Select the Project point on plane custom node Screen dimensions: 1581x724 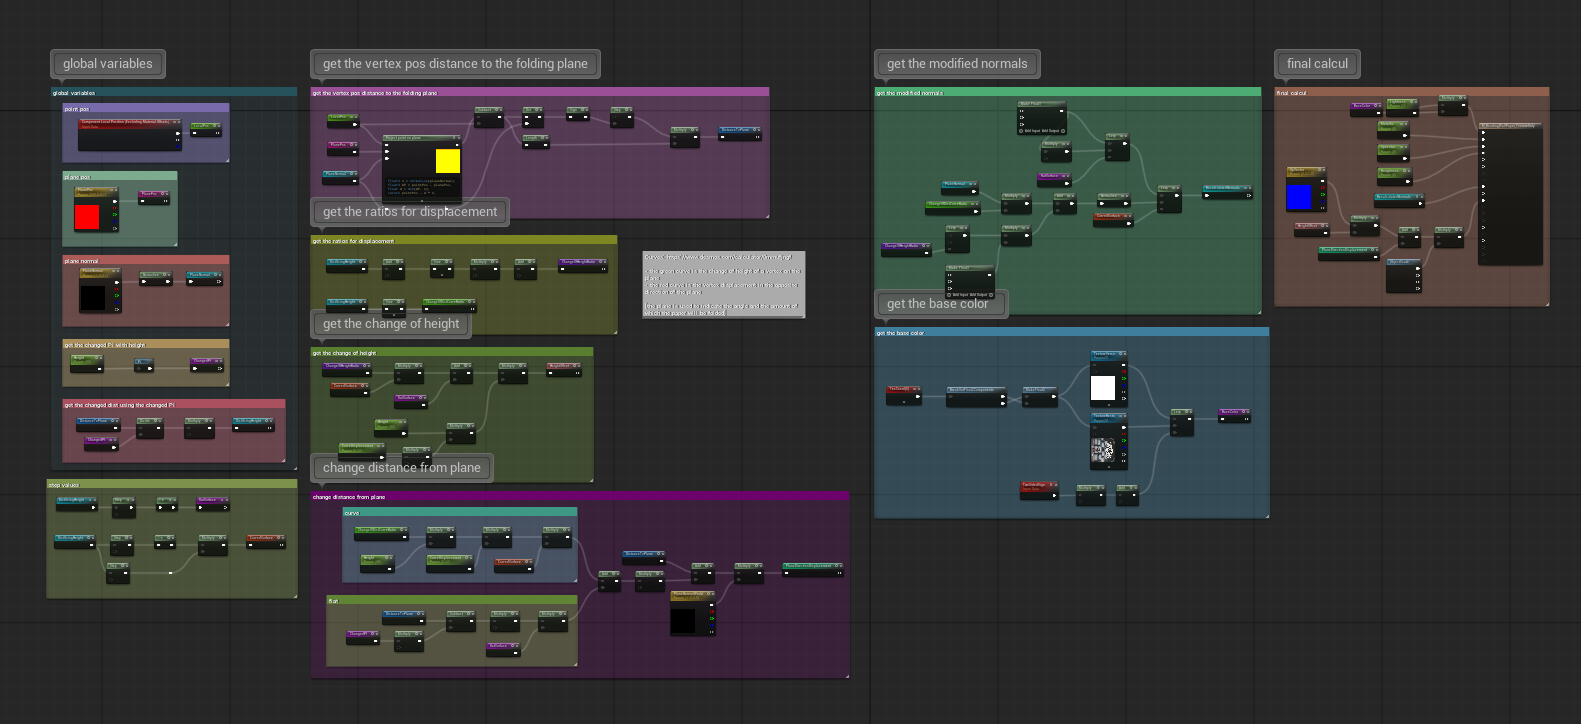pyautogui.click(x=422, y=168)
